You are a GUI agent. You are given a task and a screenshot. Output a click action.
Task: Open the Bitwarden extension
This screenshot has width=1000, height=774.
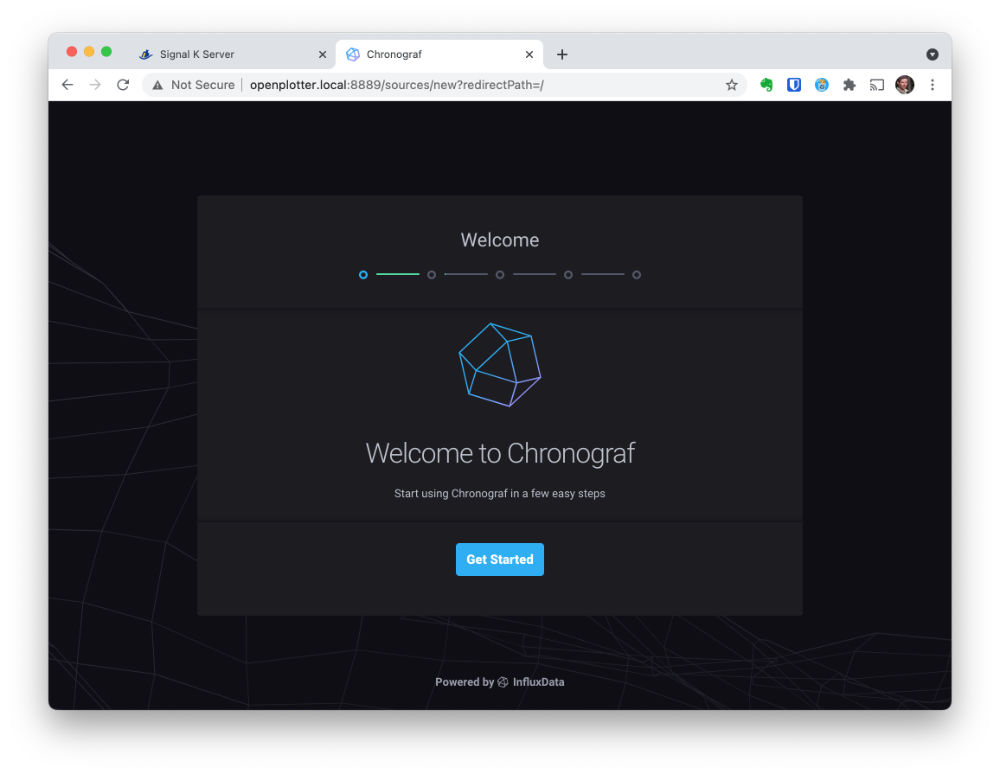(x=794, y=85)
